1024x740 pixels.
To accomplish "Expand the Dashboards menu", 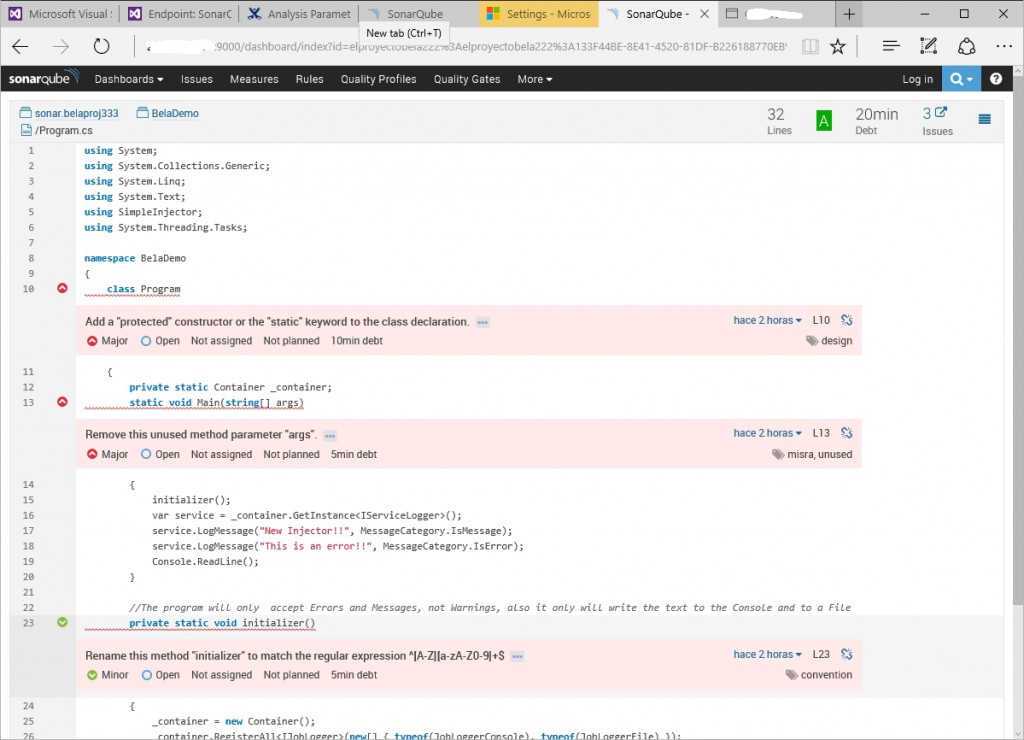I will tap(129, 79).
